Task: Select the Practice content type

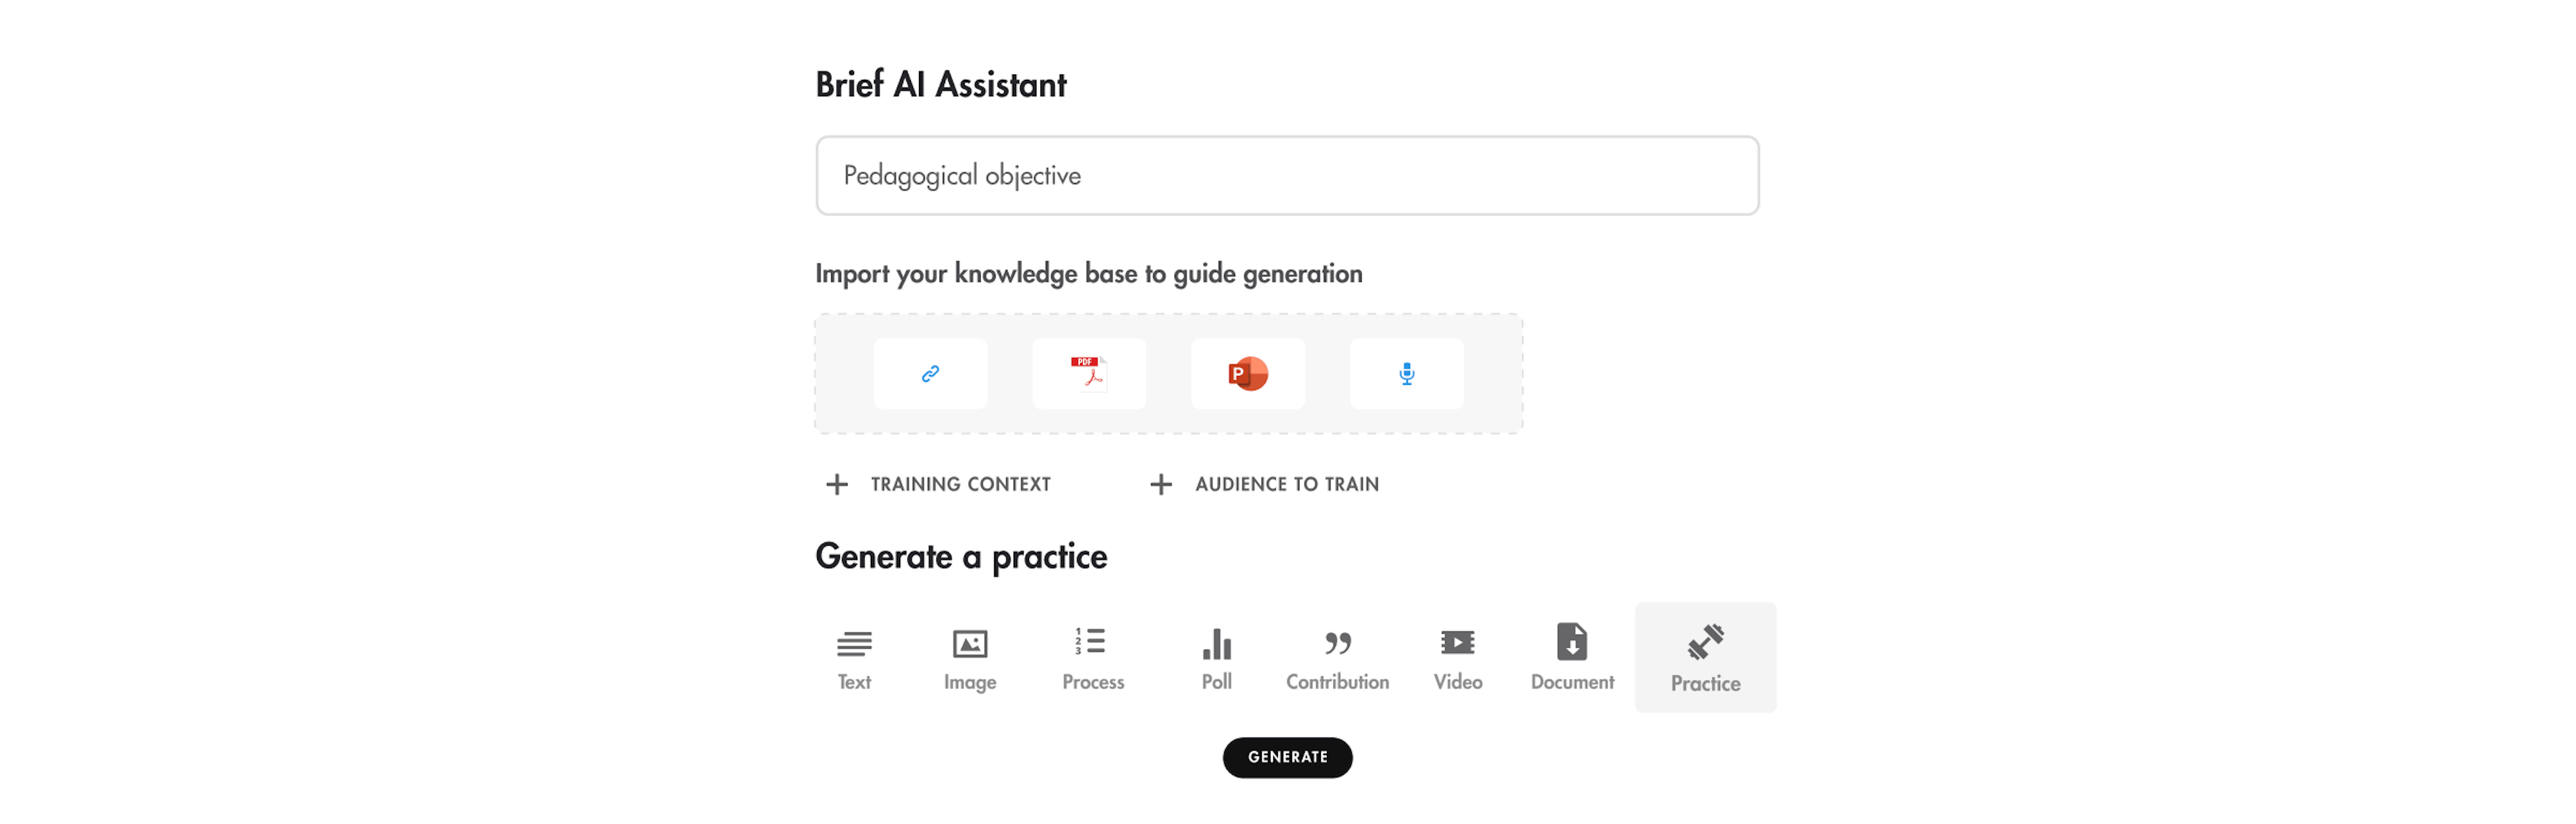Action: click(x=1705, y=657)
